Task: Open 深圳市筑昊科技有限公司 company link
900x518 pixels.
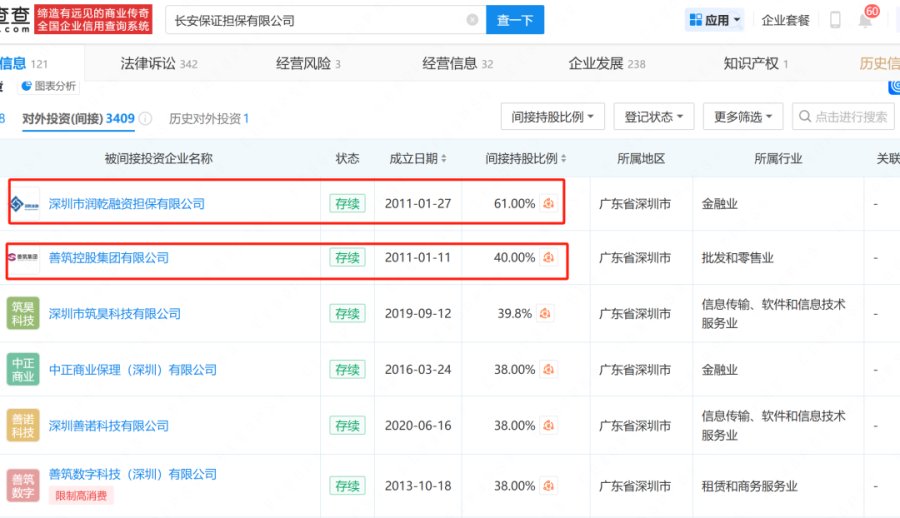Action: (114, 314)
